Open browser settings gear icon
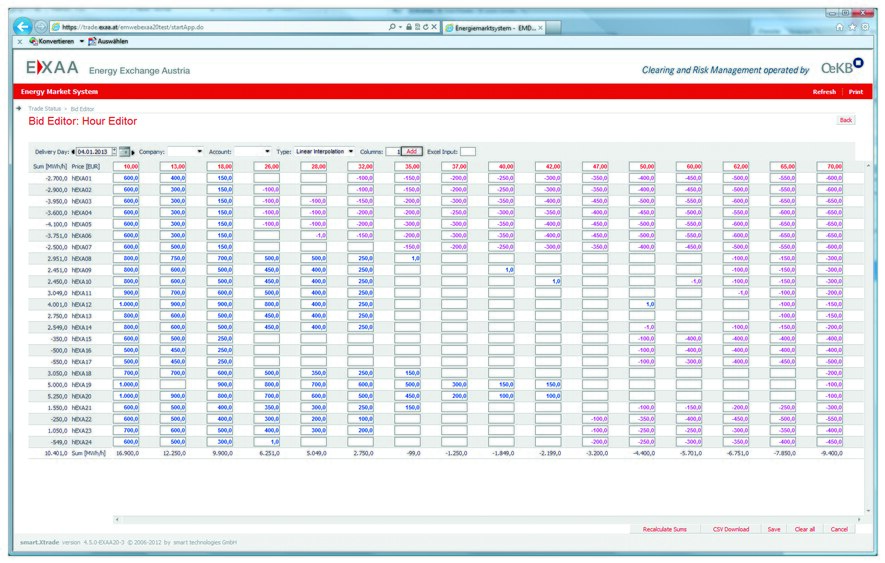Screen dimensions: 885x563 tap(865, 27)
